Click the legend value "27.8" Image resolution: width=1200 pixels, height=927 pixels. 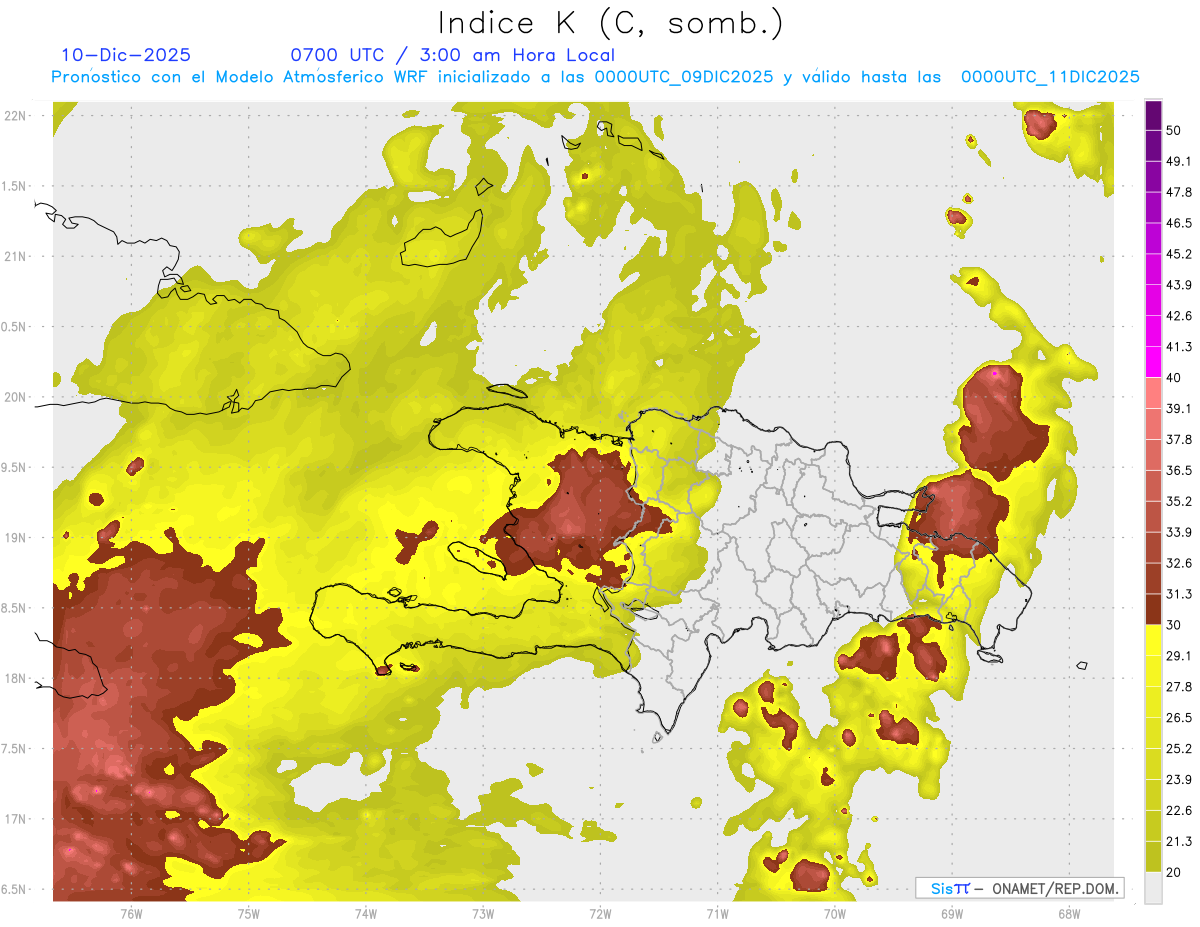[1179, 687]
